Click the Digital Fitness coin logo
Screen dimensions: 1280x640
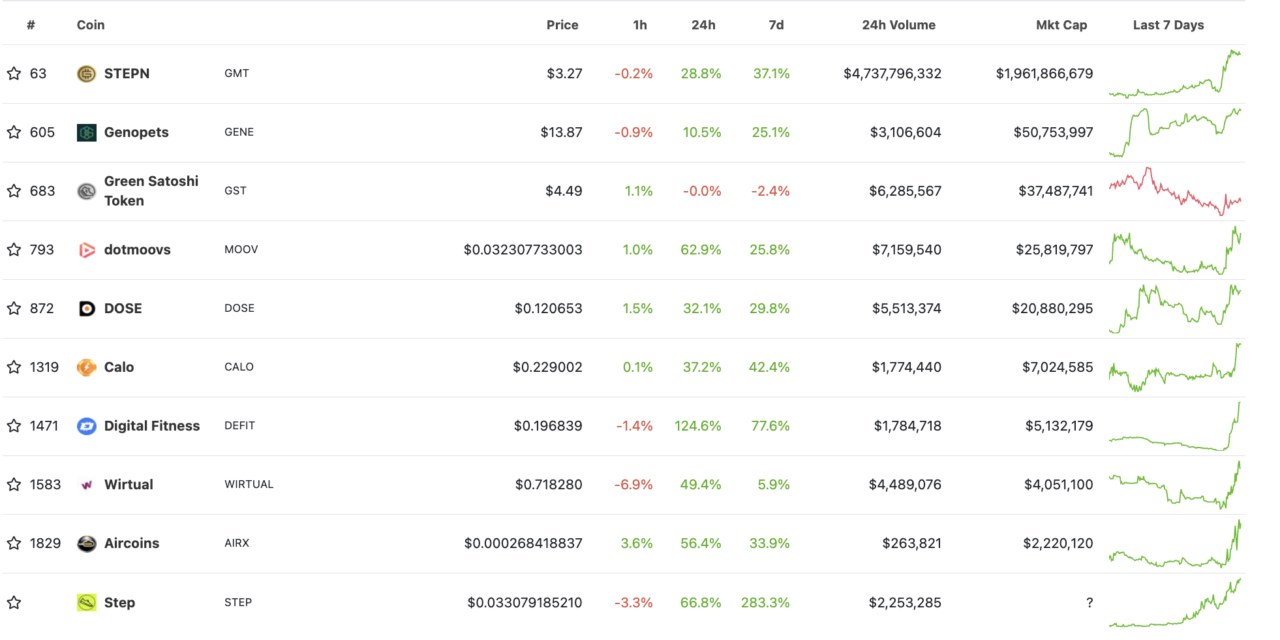coord(86,425)
